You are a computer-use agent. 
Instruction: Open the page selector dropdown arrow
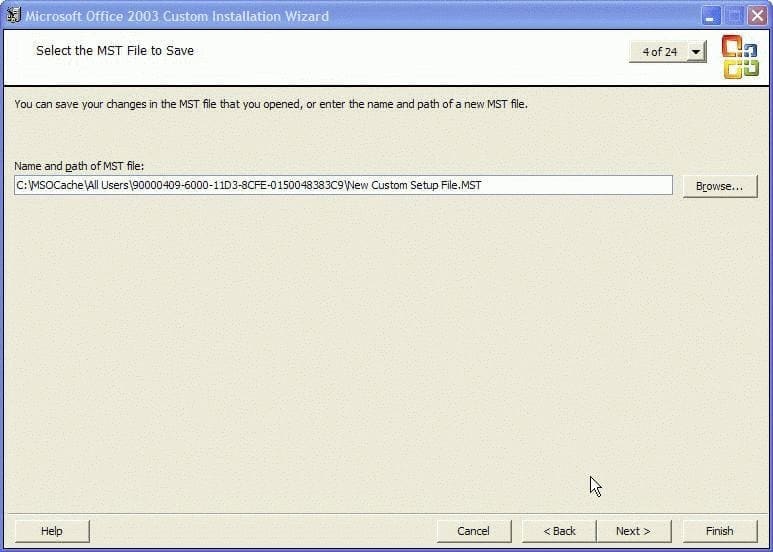[x=696, y=52]
